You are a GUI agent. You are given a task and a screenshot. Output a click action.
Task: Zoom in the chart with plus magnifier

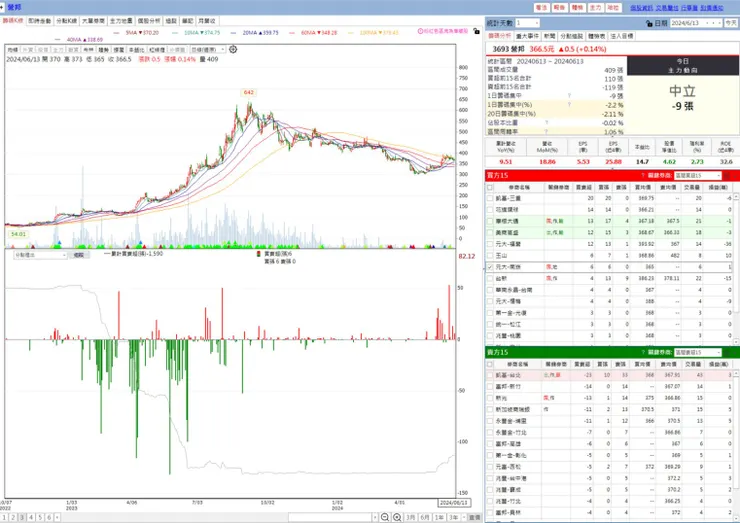point(397,517)
